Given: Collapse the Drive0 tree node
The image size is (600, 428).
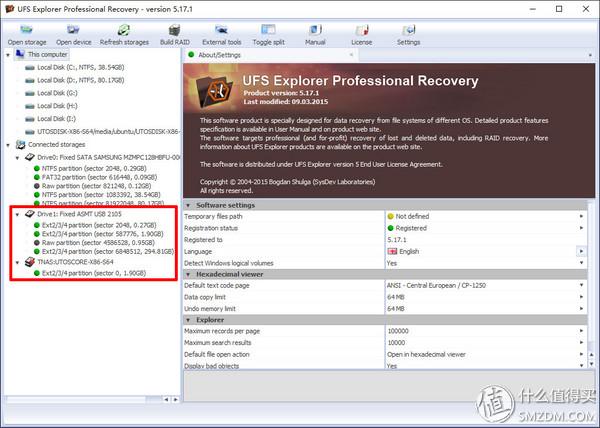Looking at the screenshot, I should [17, 158].
